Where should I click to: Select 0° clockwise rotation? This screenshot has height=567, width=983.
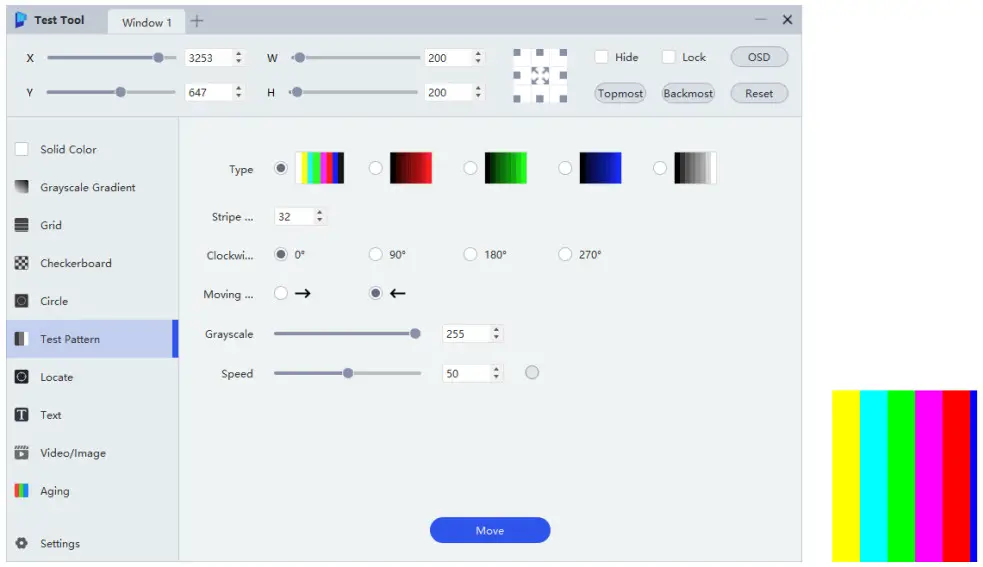281,255
